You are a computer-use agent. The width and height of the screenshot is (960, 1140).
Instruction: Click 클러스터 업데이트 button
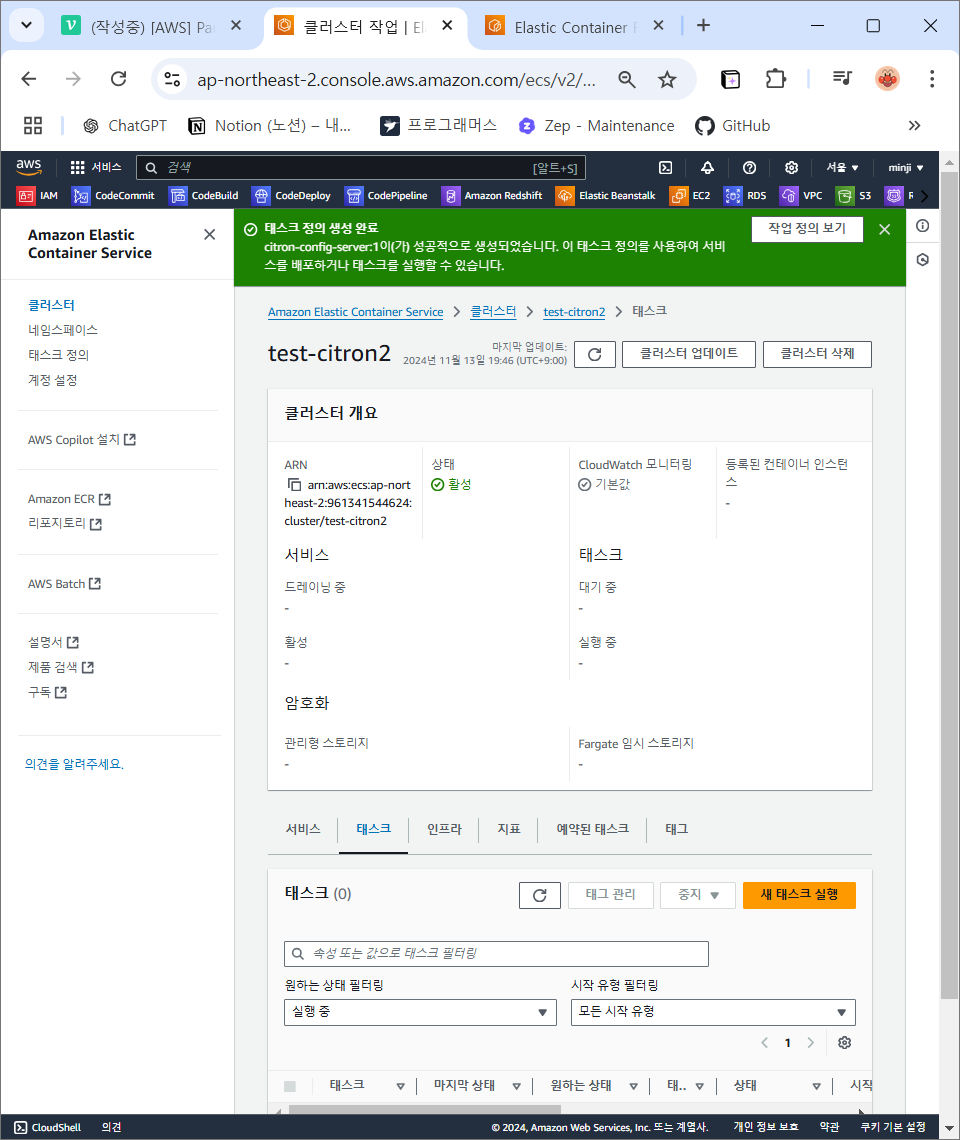coord(688,354)
